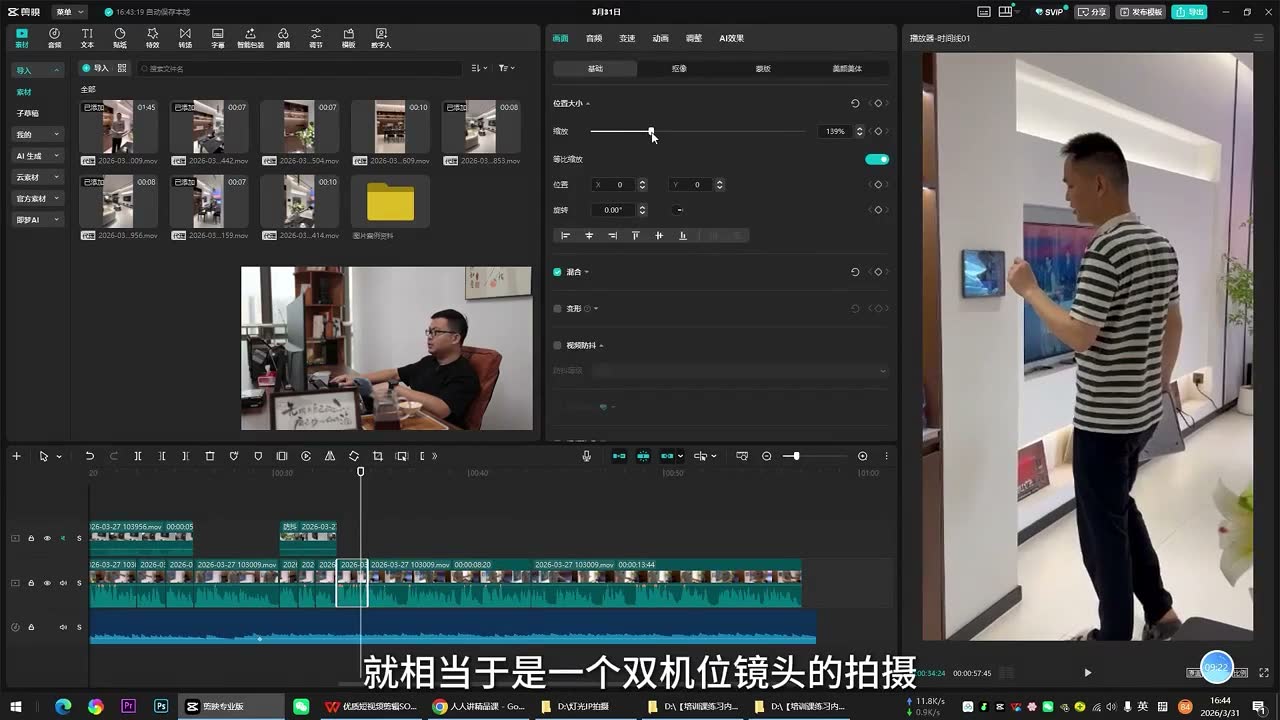Click the delete trash icon in timeline toolbar
The image size is (1280, 720).
click(210, 456)
